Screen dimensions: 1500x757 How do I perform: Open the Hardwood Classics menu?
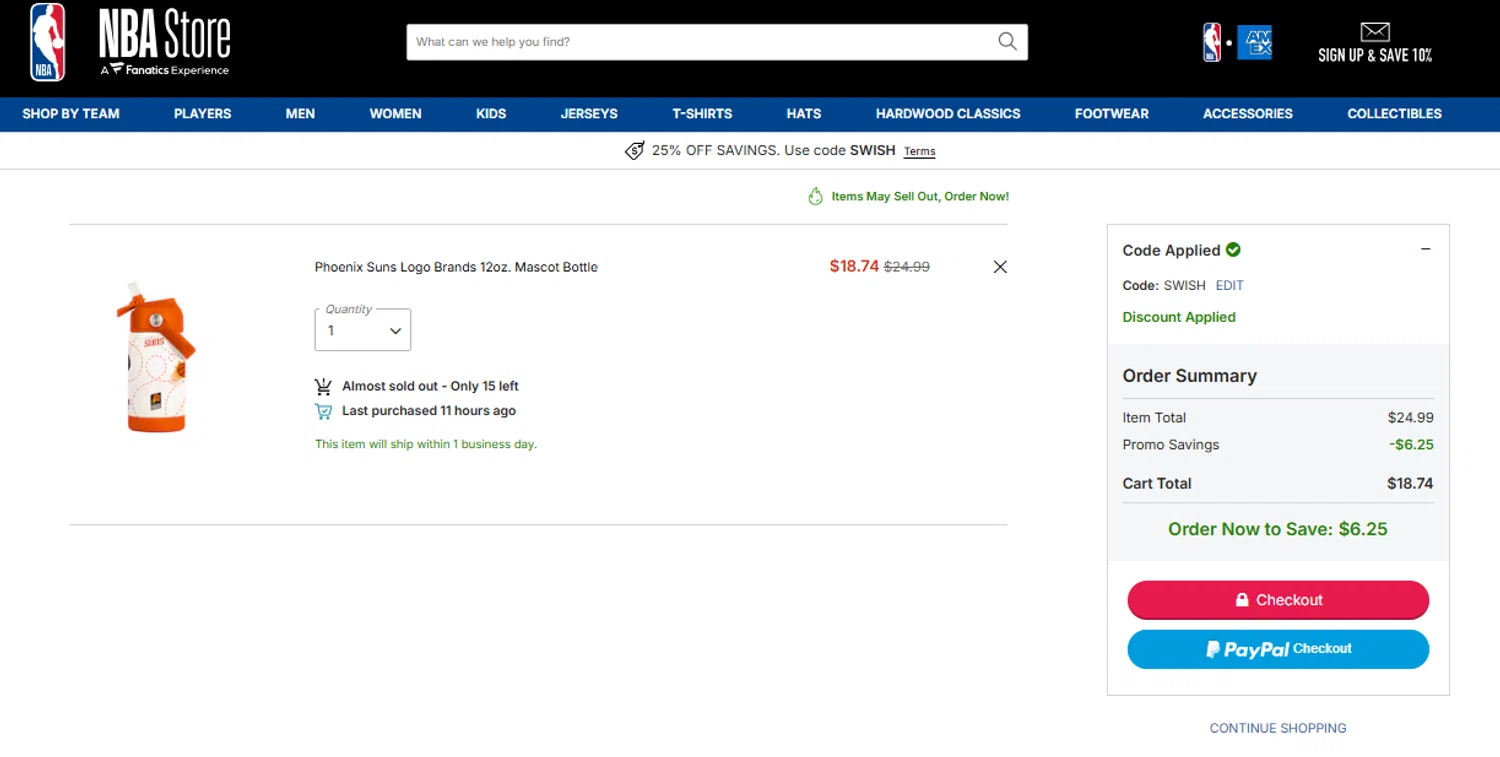pos(948,114)
